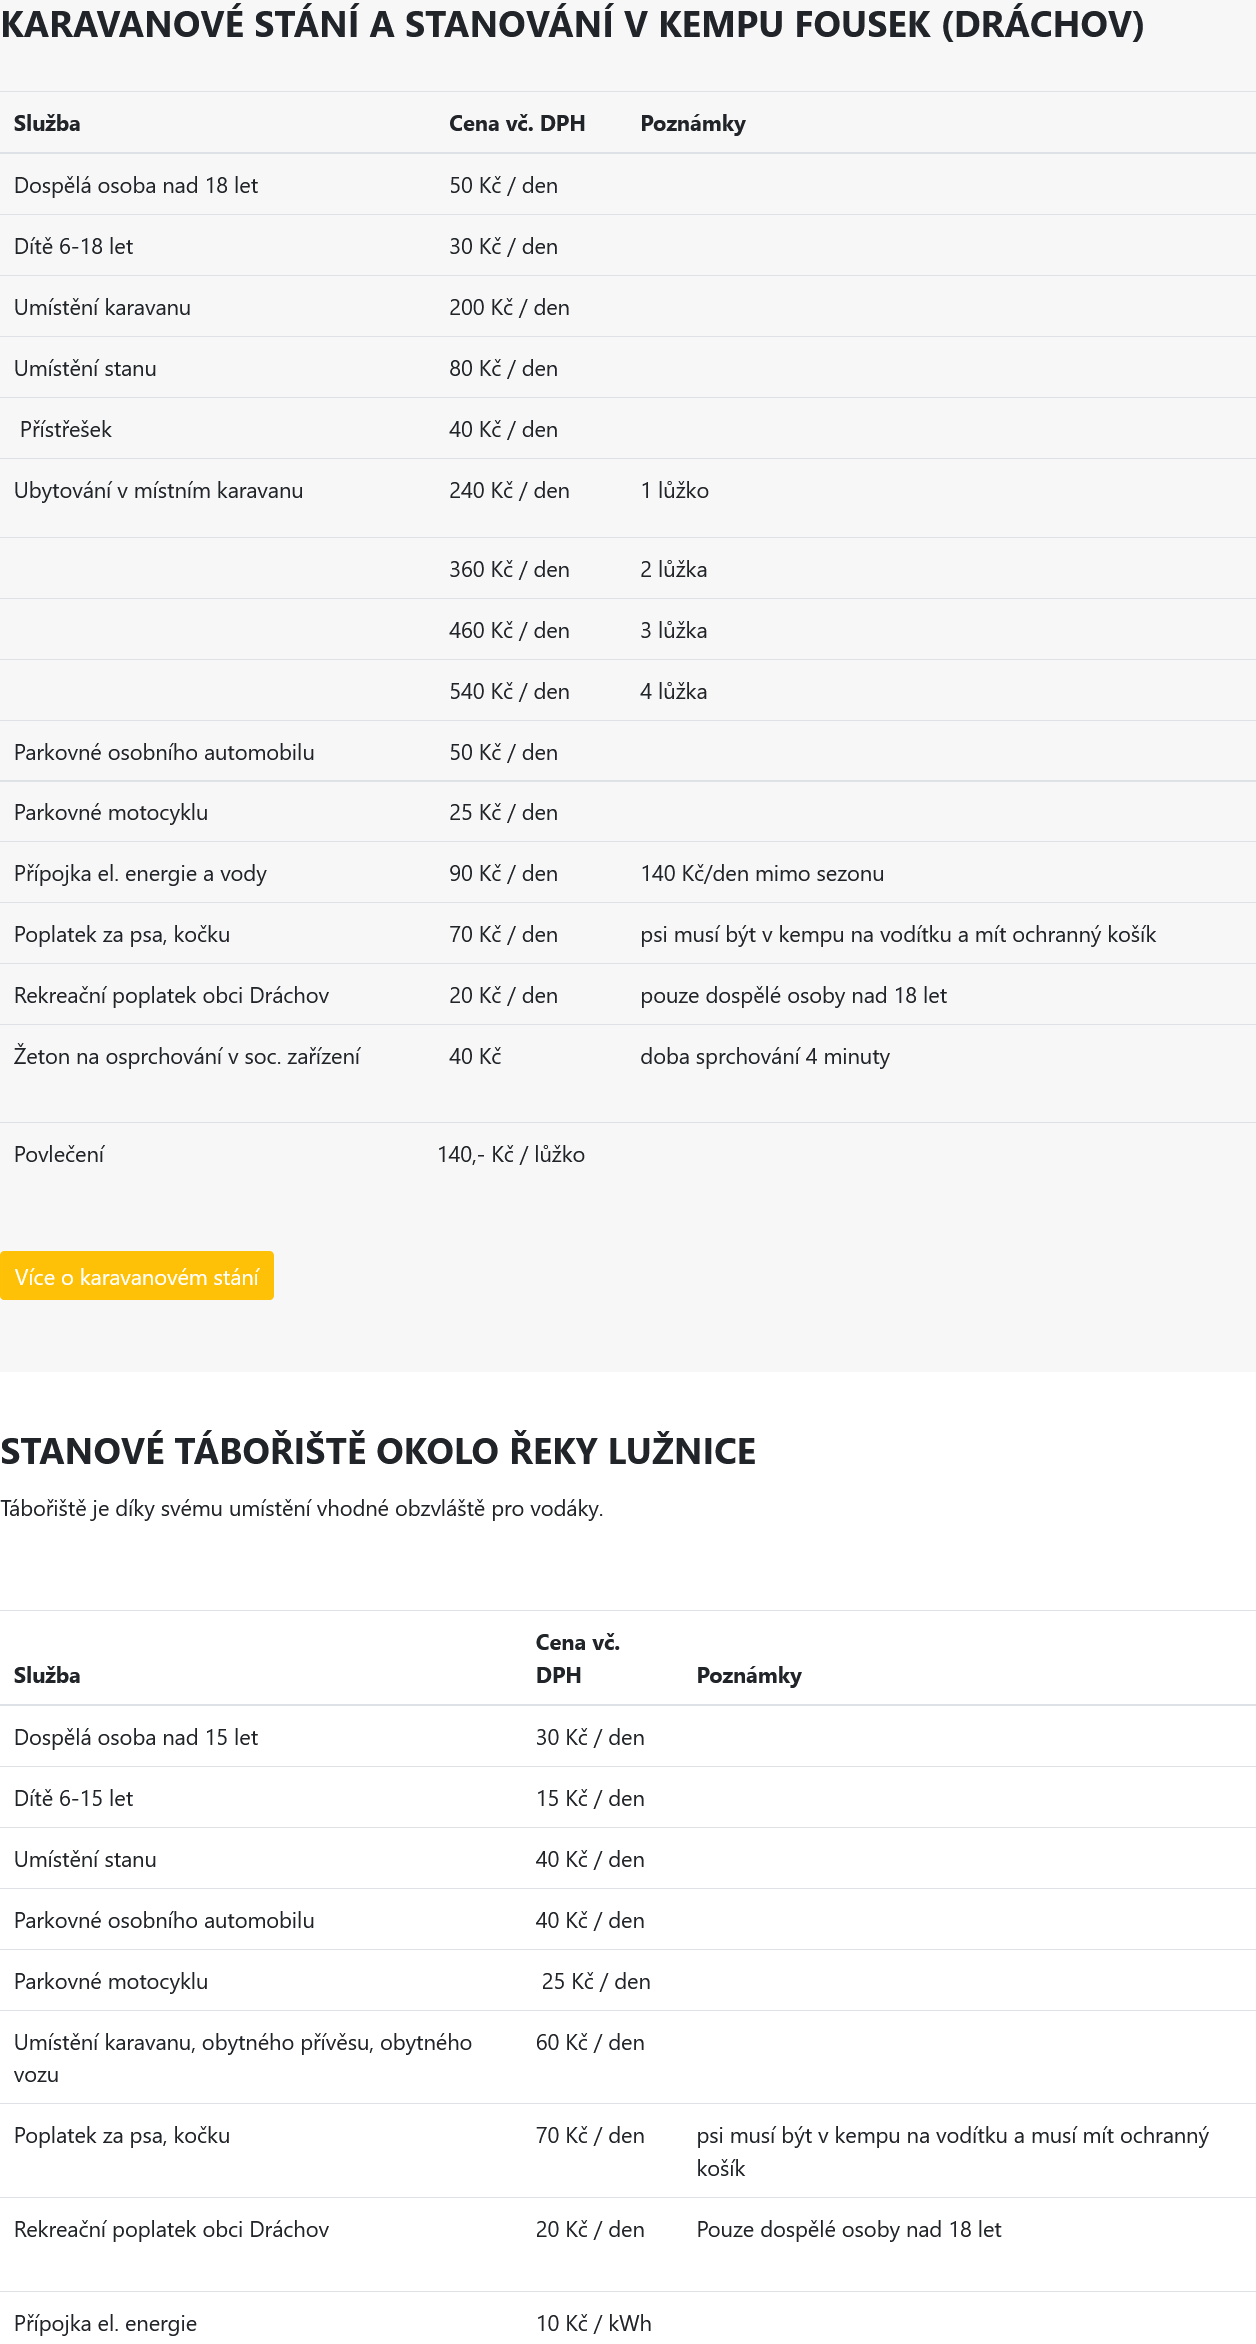Click the '4 lůžka' note cell
This screenshot has width=1256, height=2344.
[673, 691]
